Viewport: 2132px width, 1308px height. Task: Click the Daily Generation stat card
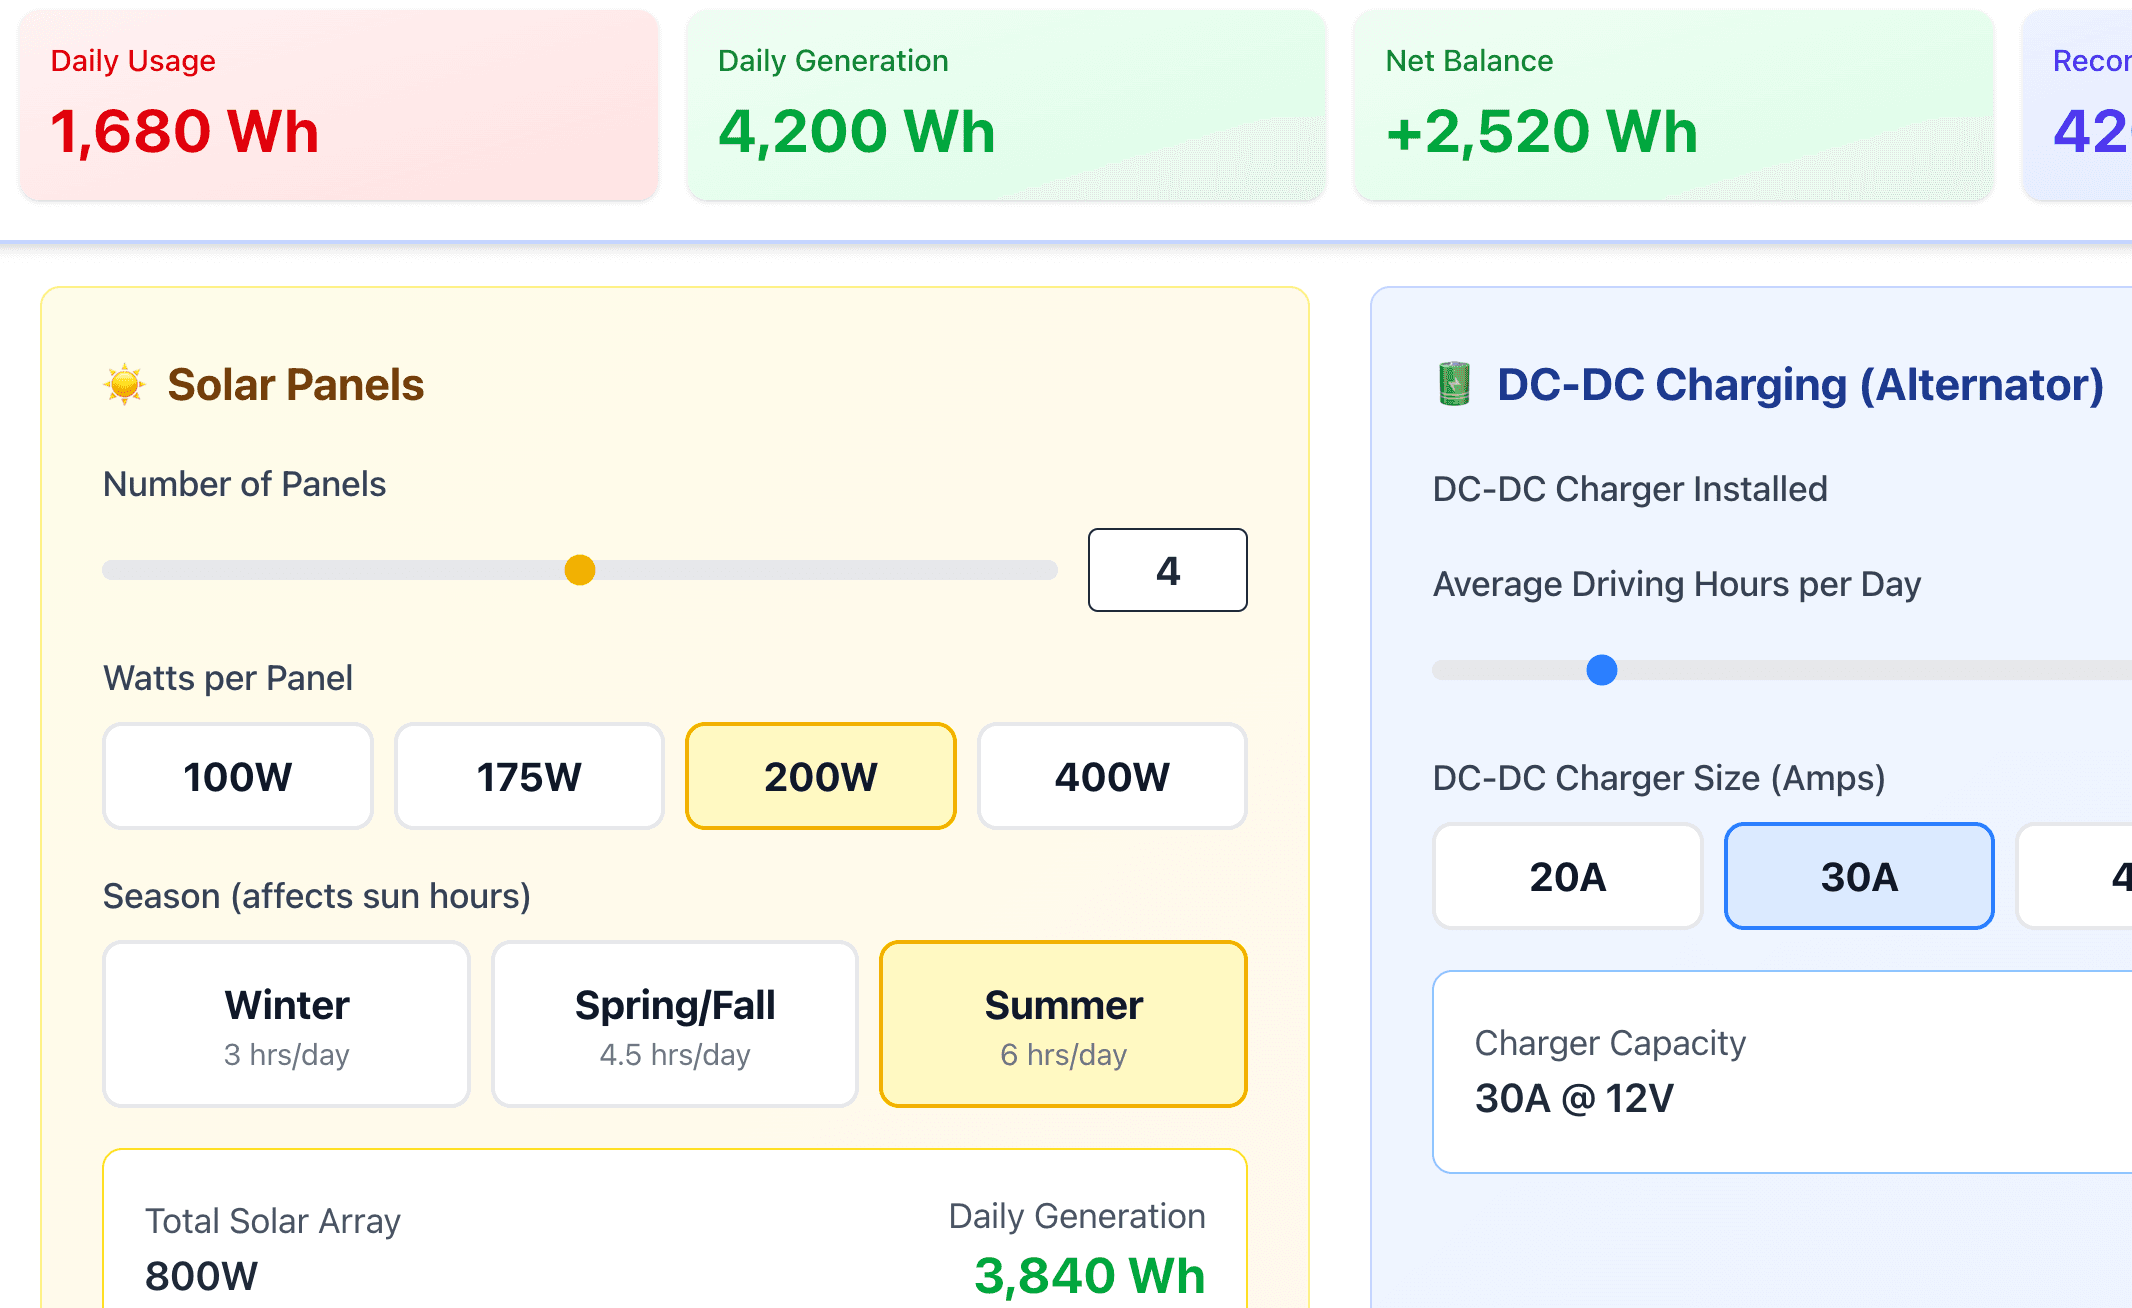(x=1005, y=105)
